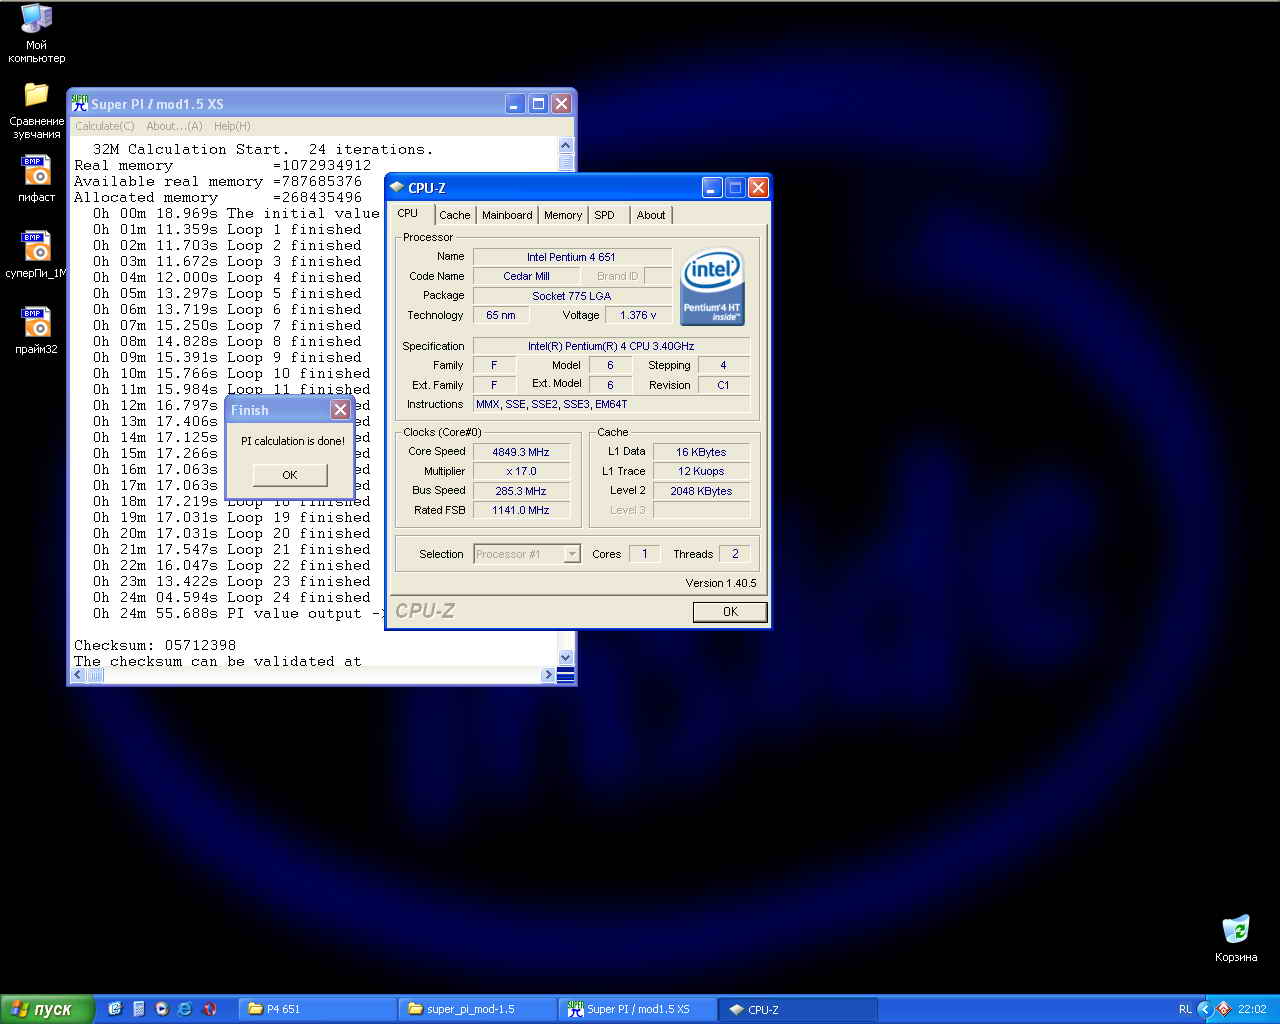Click the Cedar Mill code name field
Screen dimensions: 1280x1024
(x=526, y=276)
